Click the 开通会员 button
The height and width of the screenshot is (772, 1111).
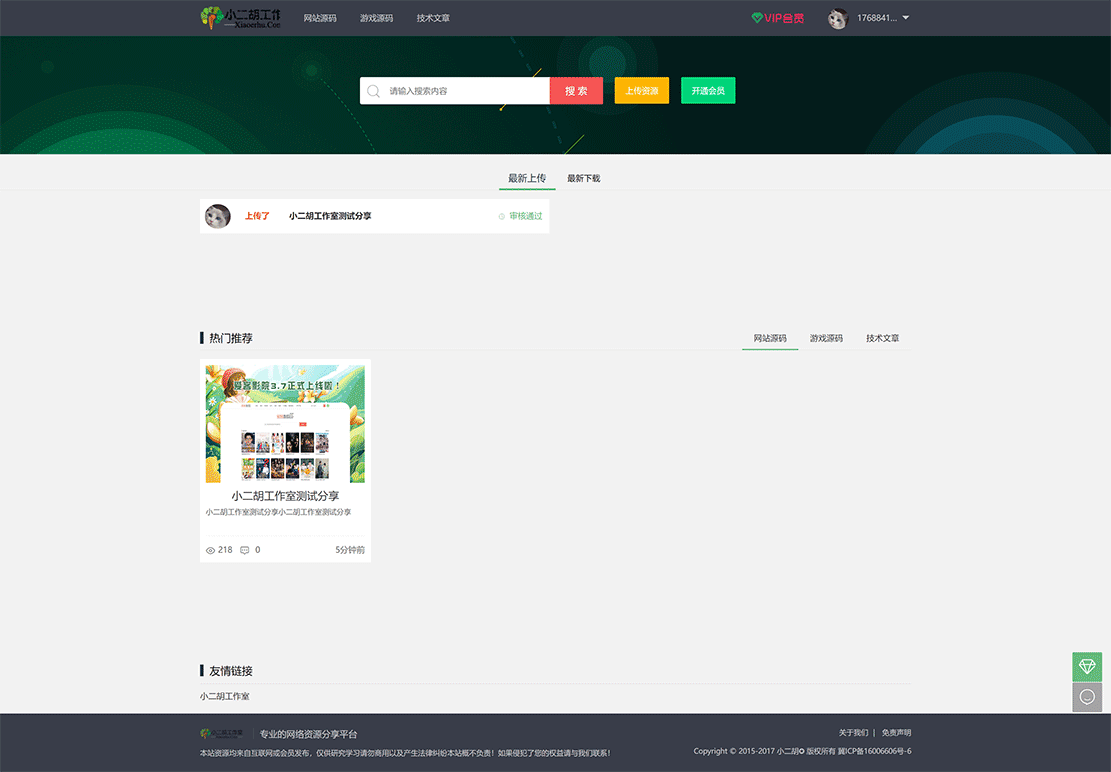tap(708, 90)
